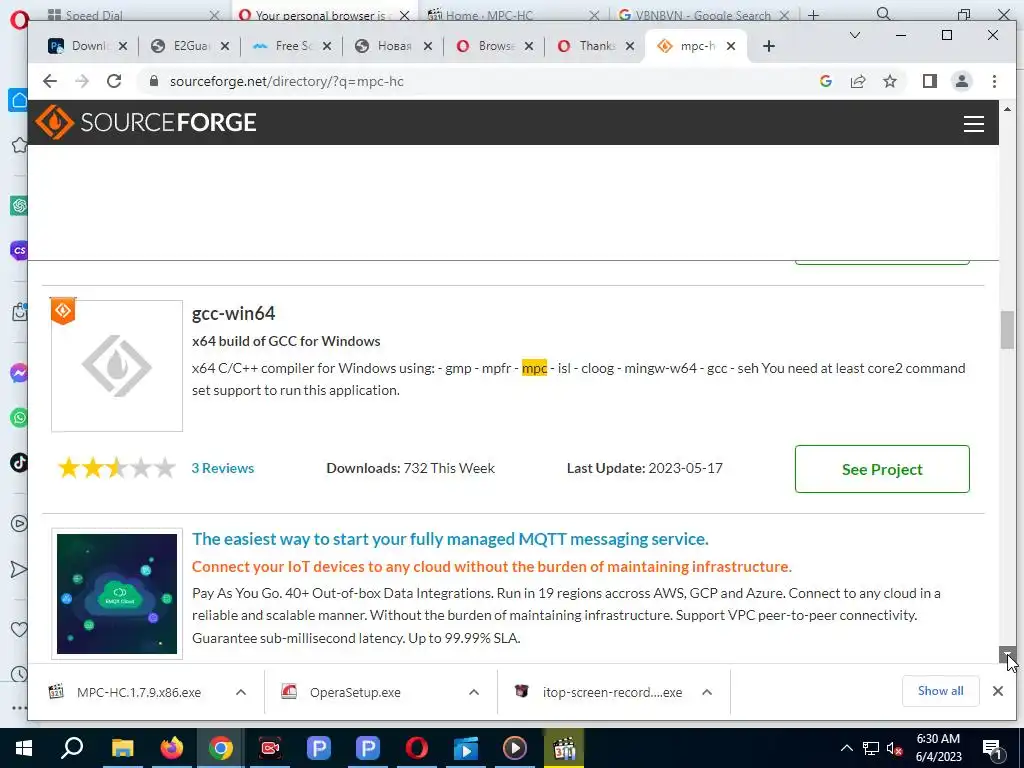Open Messenger in the Opera sidebar

click(19, 373)
